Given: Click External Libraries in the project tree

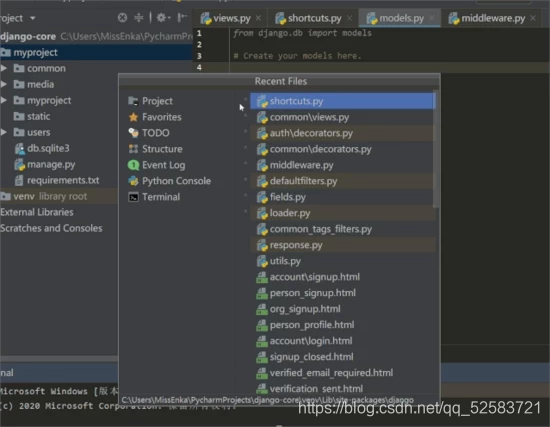Looking at the screenshot, I should point(37,212).
